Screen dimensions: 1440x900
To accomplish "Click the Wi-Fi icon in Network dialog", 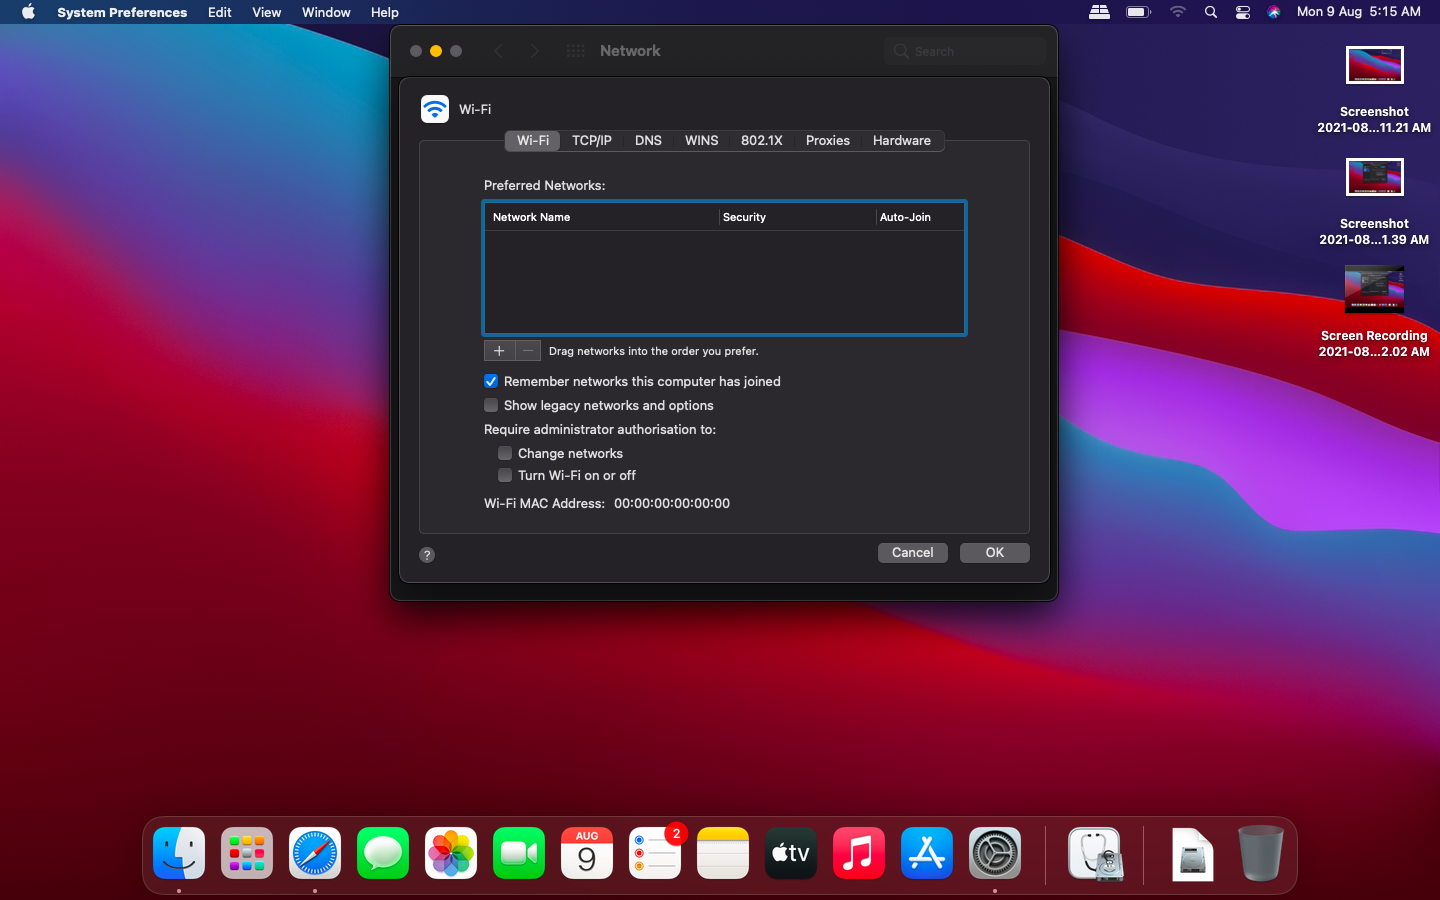I will [435, 109].
